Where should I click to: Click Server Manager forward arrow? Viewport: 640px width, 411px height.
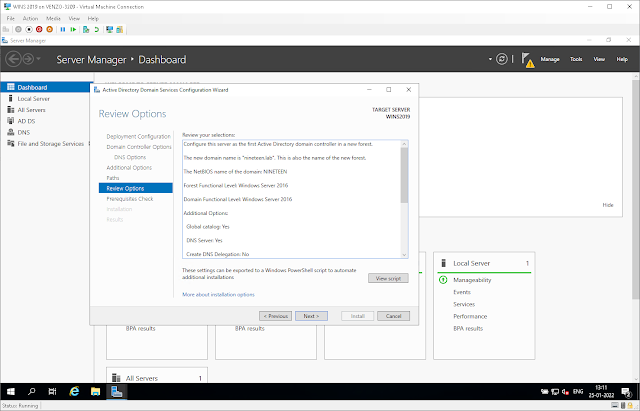[x=28, y=59]
